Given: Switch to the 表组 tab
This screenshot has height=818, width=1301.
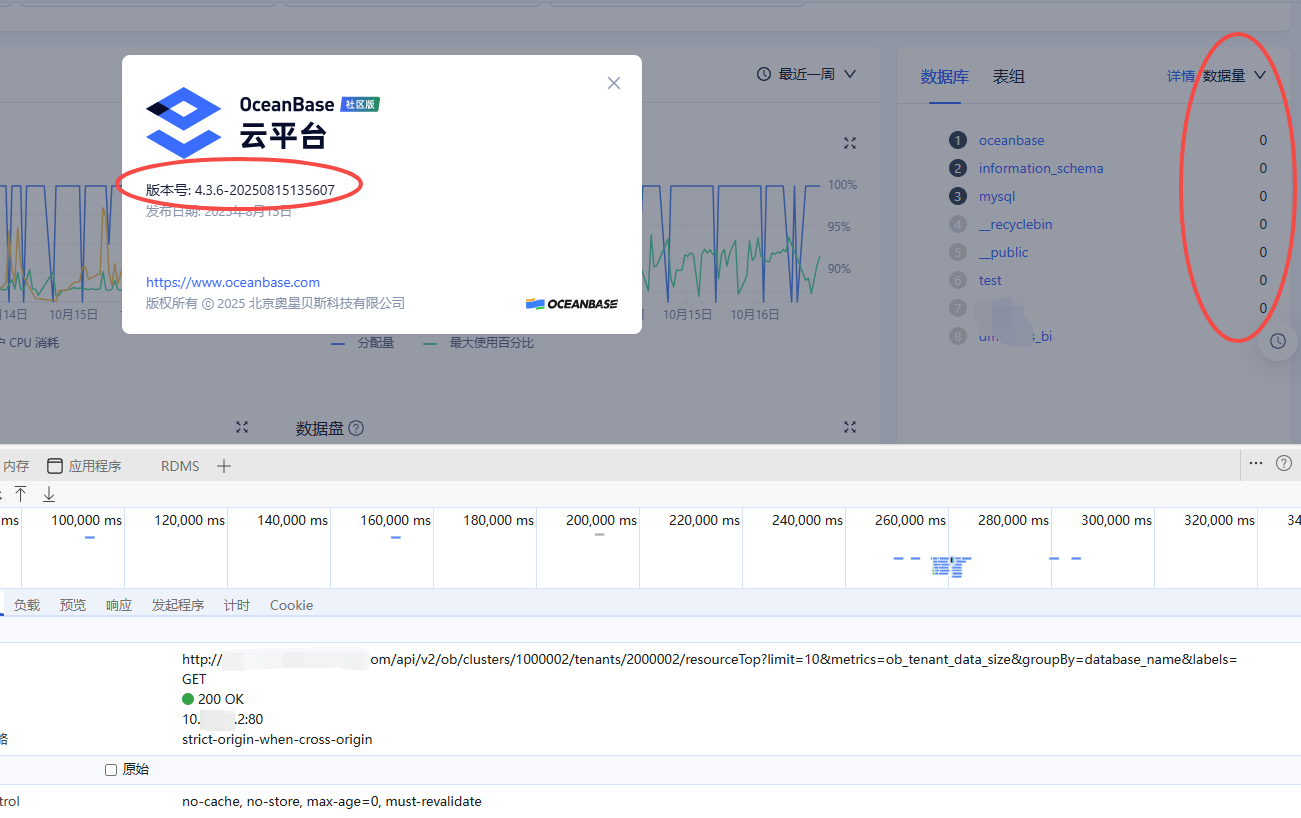Looking at the screenshot, I should coord(1008,77).
